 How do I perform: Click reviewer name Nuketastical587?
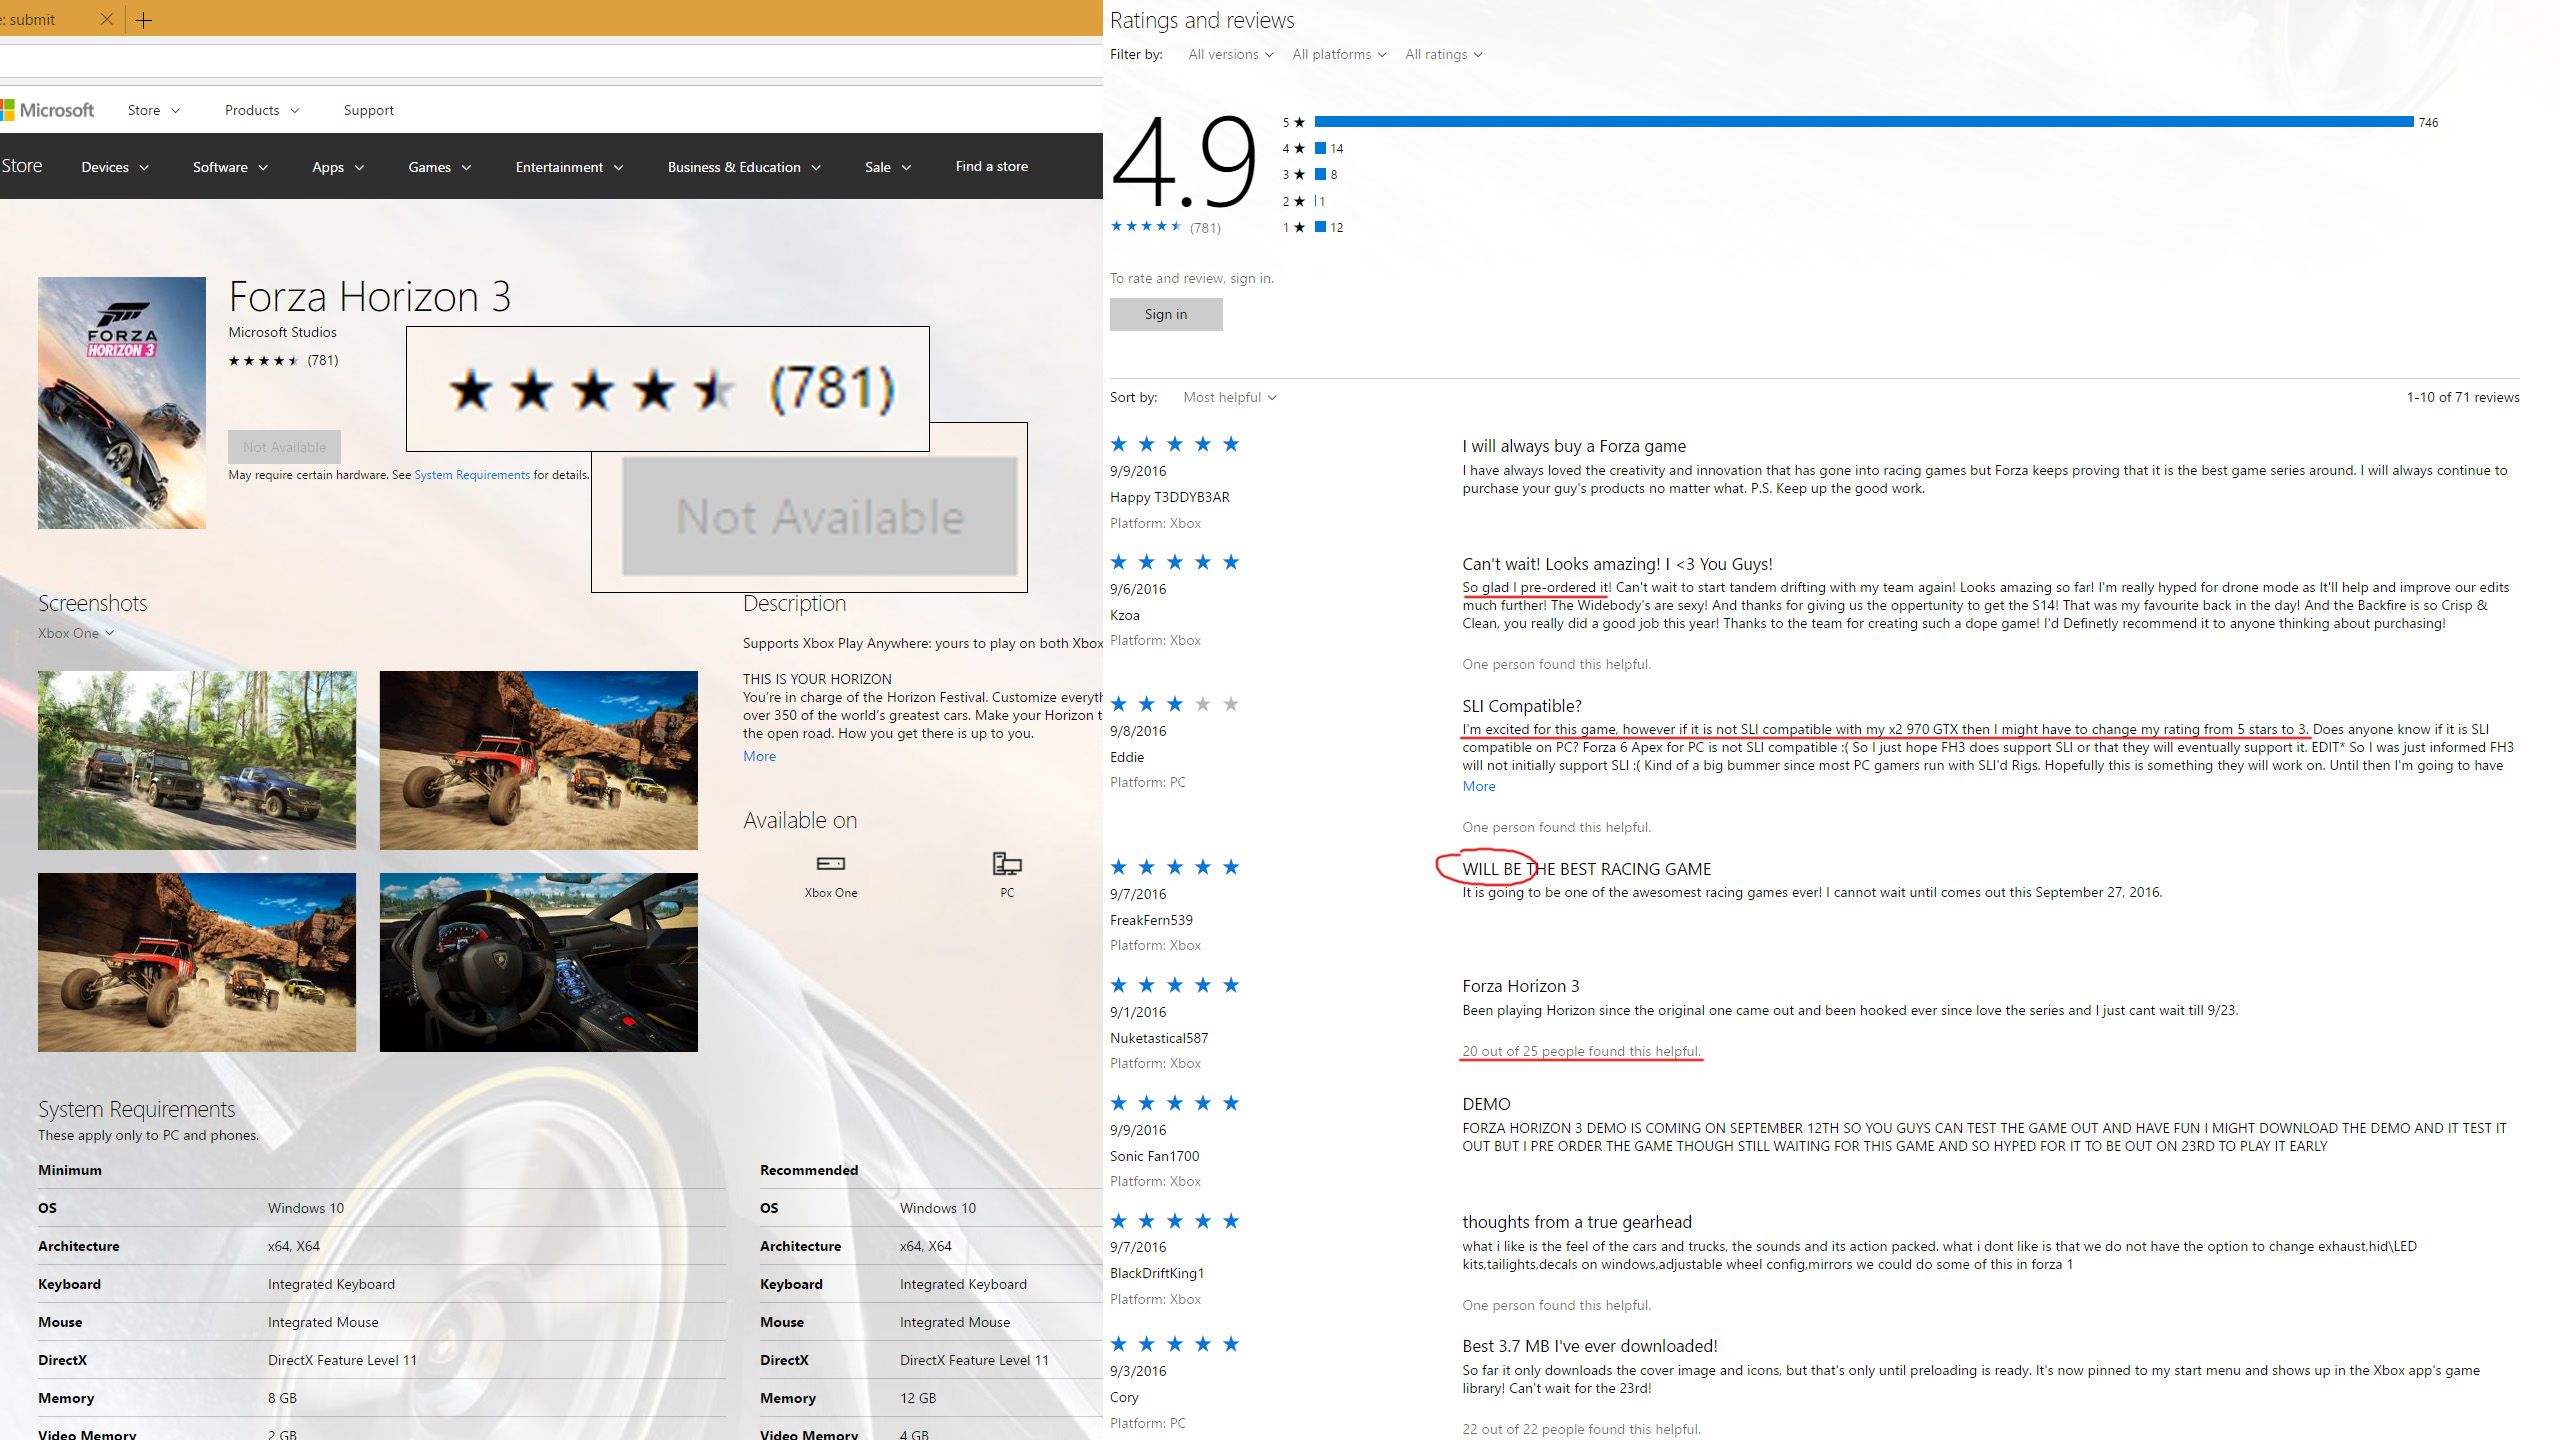[x=1158, y=1038]
